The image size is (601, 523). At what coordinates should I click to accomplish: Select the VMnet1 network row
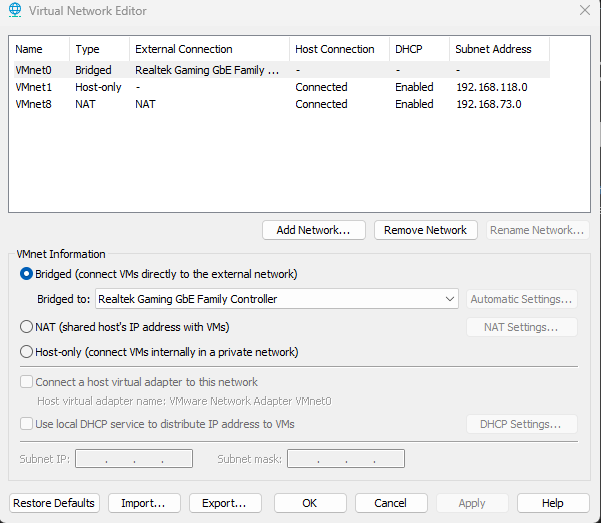pos(282,87)
